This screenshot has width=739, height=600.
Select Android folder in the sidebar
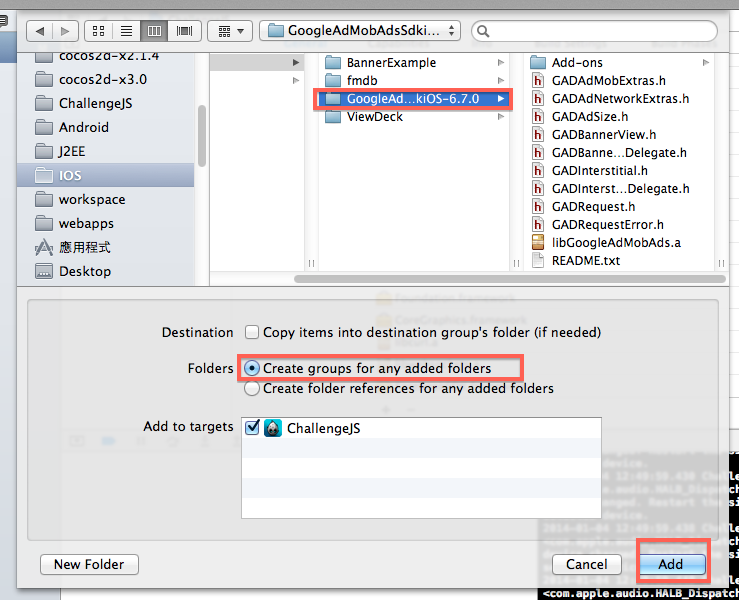coord(106,127)
